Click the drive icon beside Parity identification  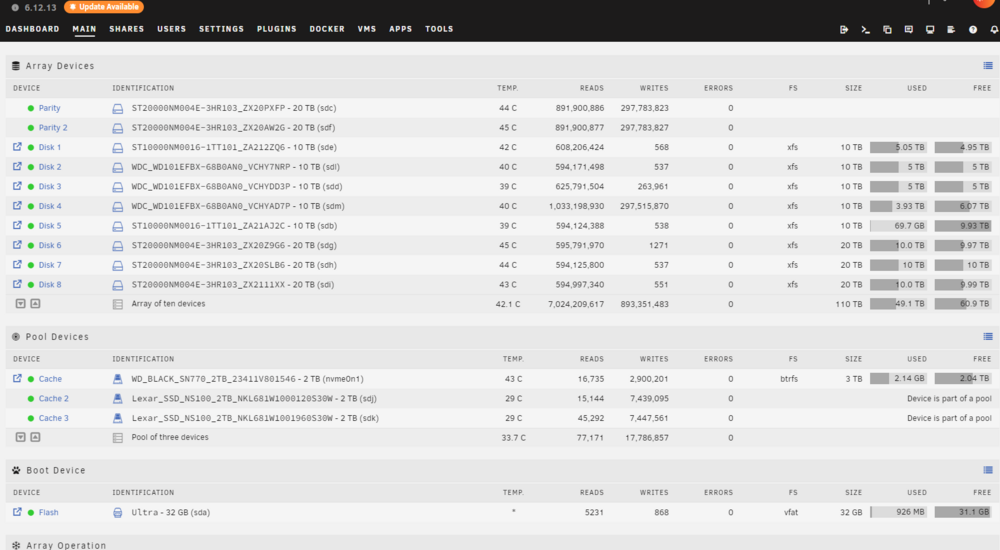click(117, 108)
